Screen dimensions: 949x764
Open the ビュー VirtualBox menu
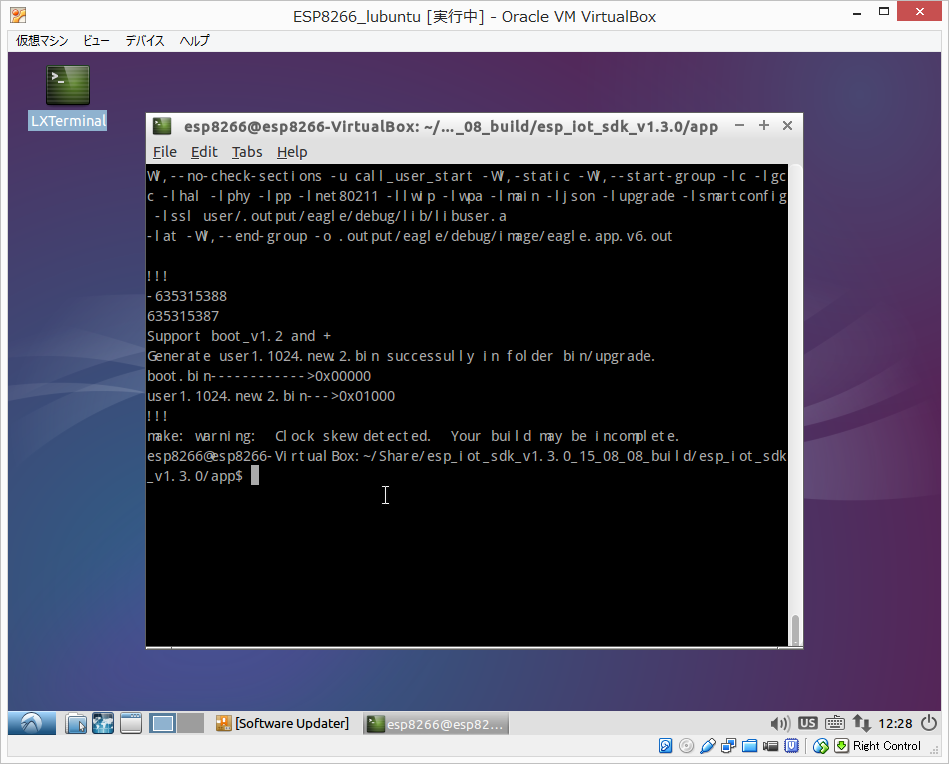pyautogui.click(x=96, y=41)
